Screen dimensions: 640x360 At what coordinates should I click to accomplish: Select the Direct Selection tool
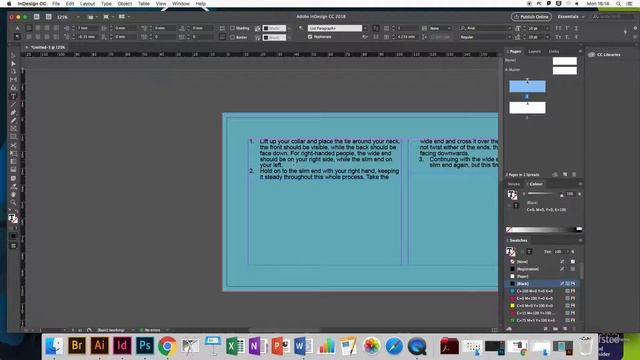[x=13, y=64]
